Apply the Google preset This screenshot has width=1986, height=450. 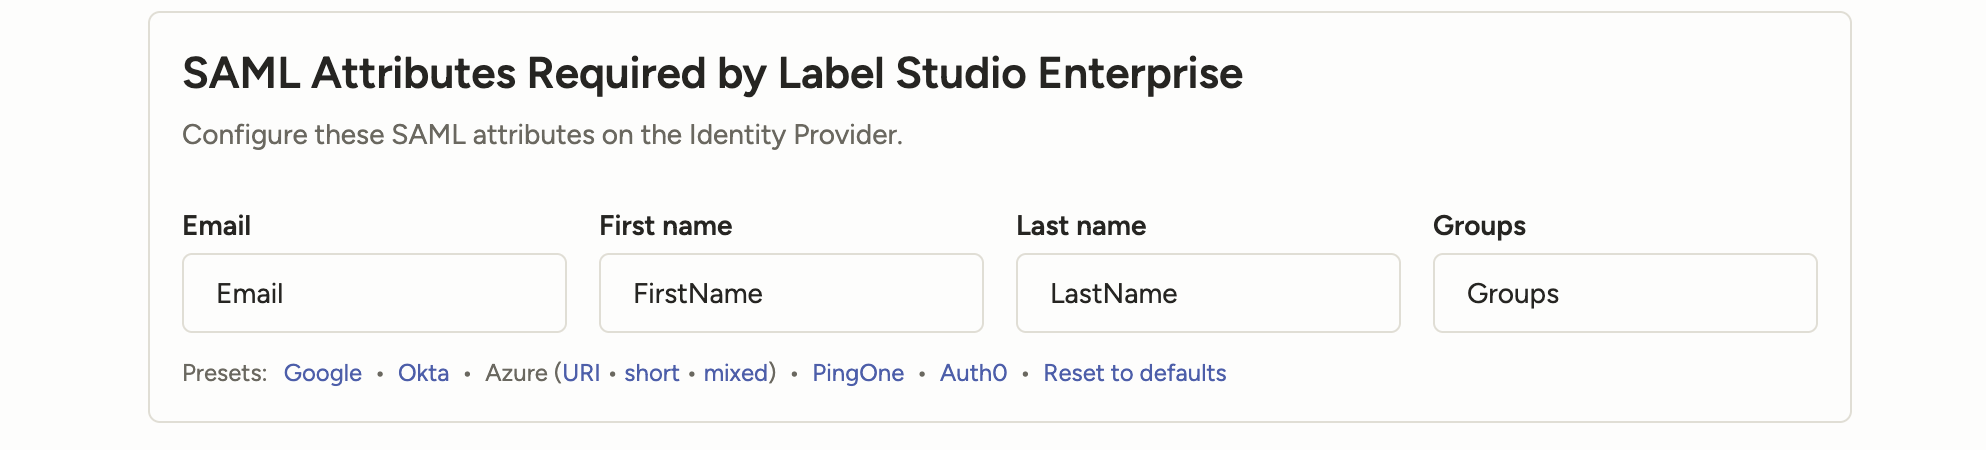coord(322,373)
